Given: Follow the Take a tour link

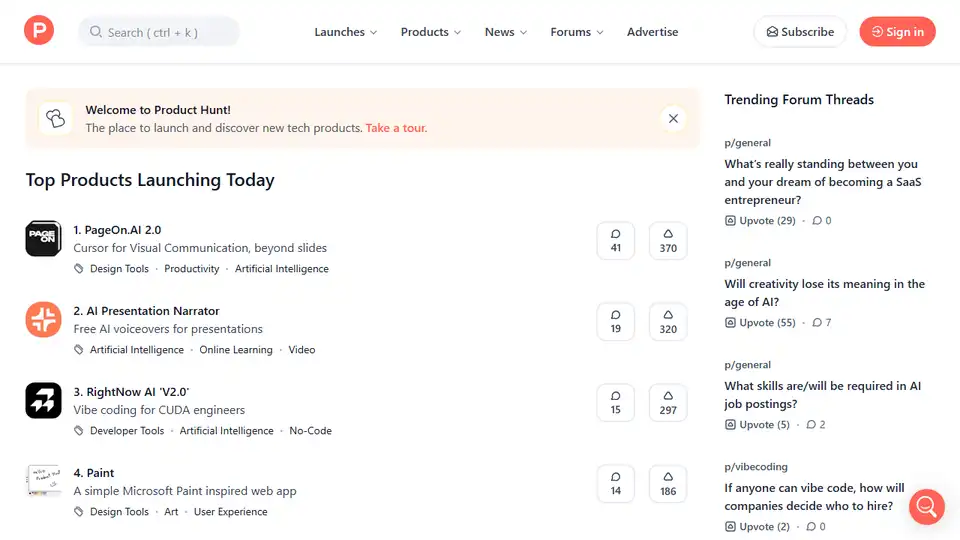Looking at the screenshot, I should click(396, 128).
